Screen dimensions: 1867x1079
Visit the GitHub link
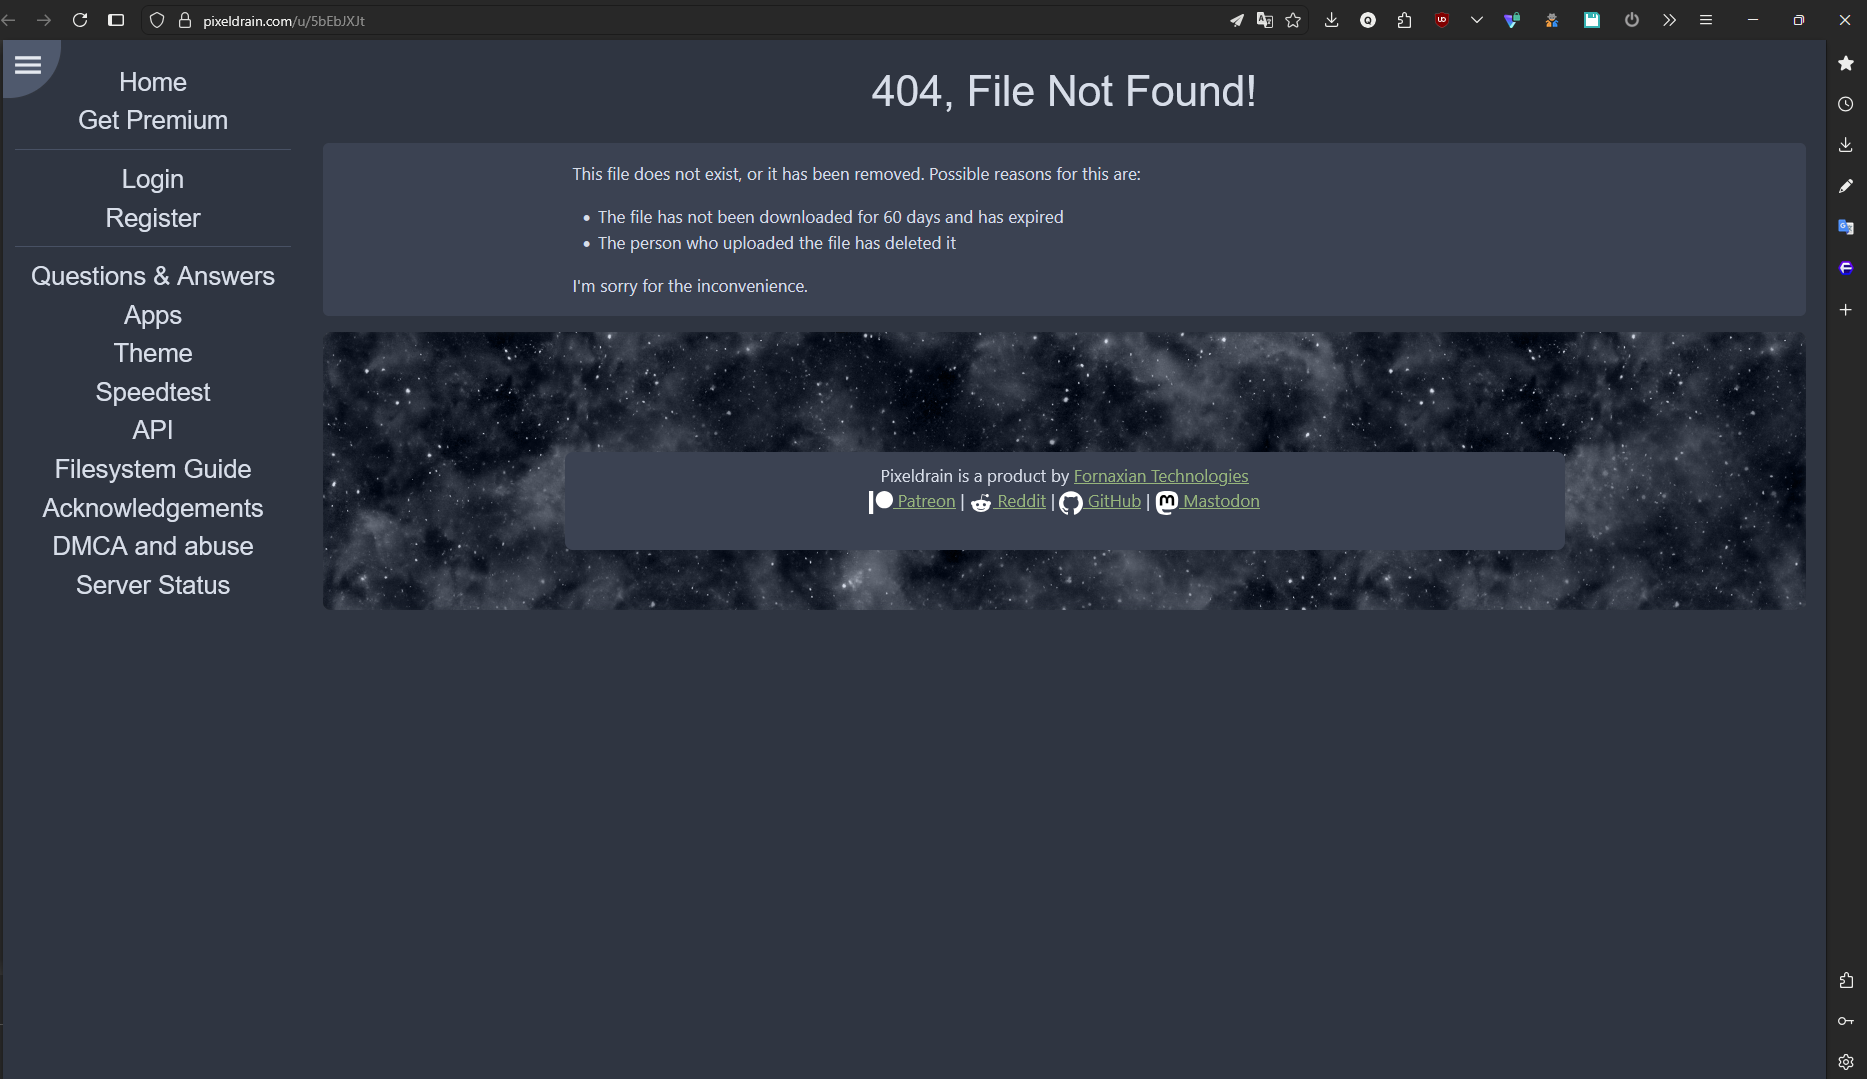tap(1100, 501)
